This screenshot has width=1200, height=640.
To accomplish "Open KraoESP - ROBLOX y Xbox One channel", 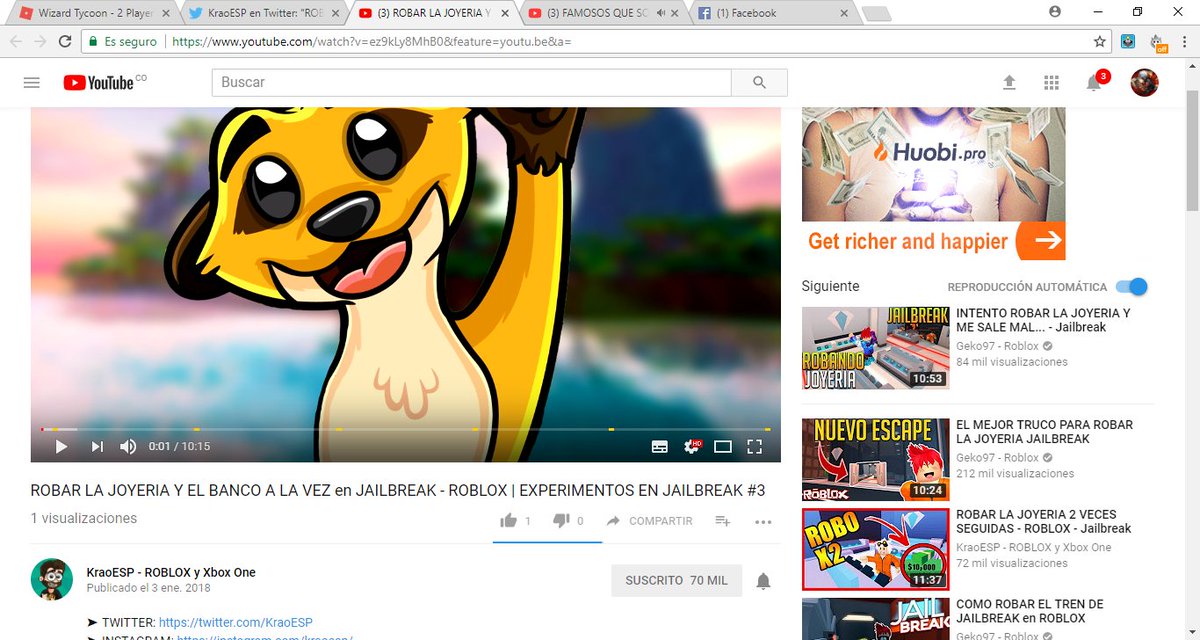I will [171, 573].
